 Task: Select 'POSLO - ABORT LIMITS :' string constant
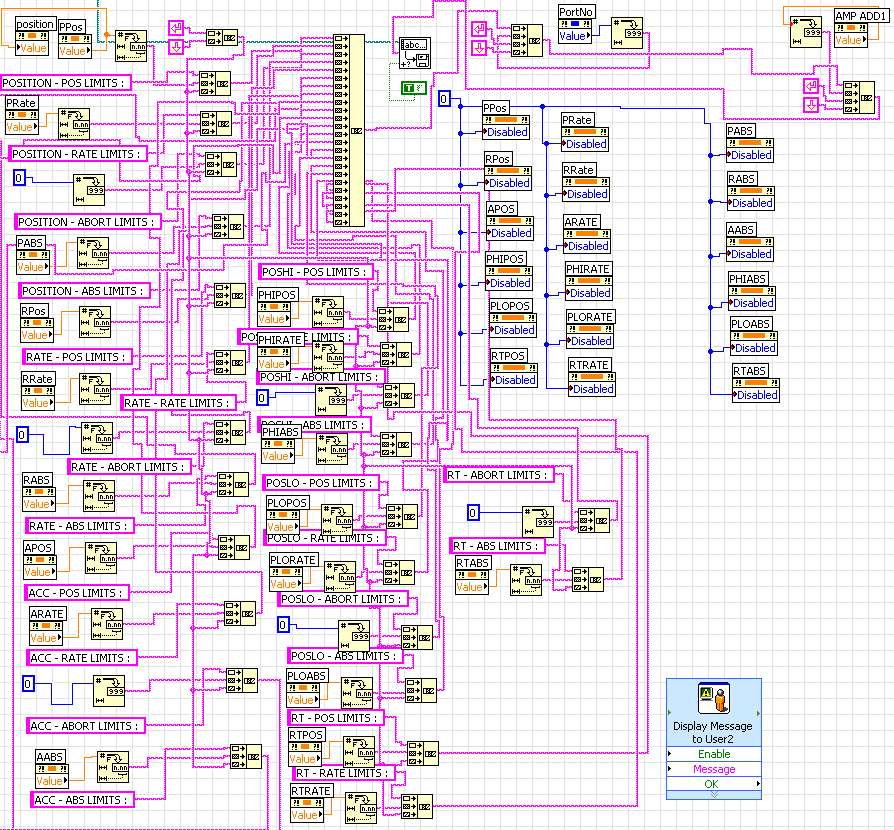(343, 599)
